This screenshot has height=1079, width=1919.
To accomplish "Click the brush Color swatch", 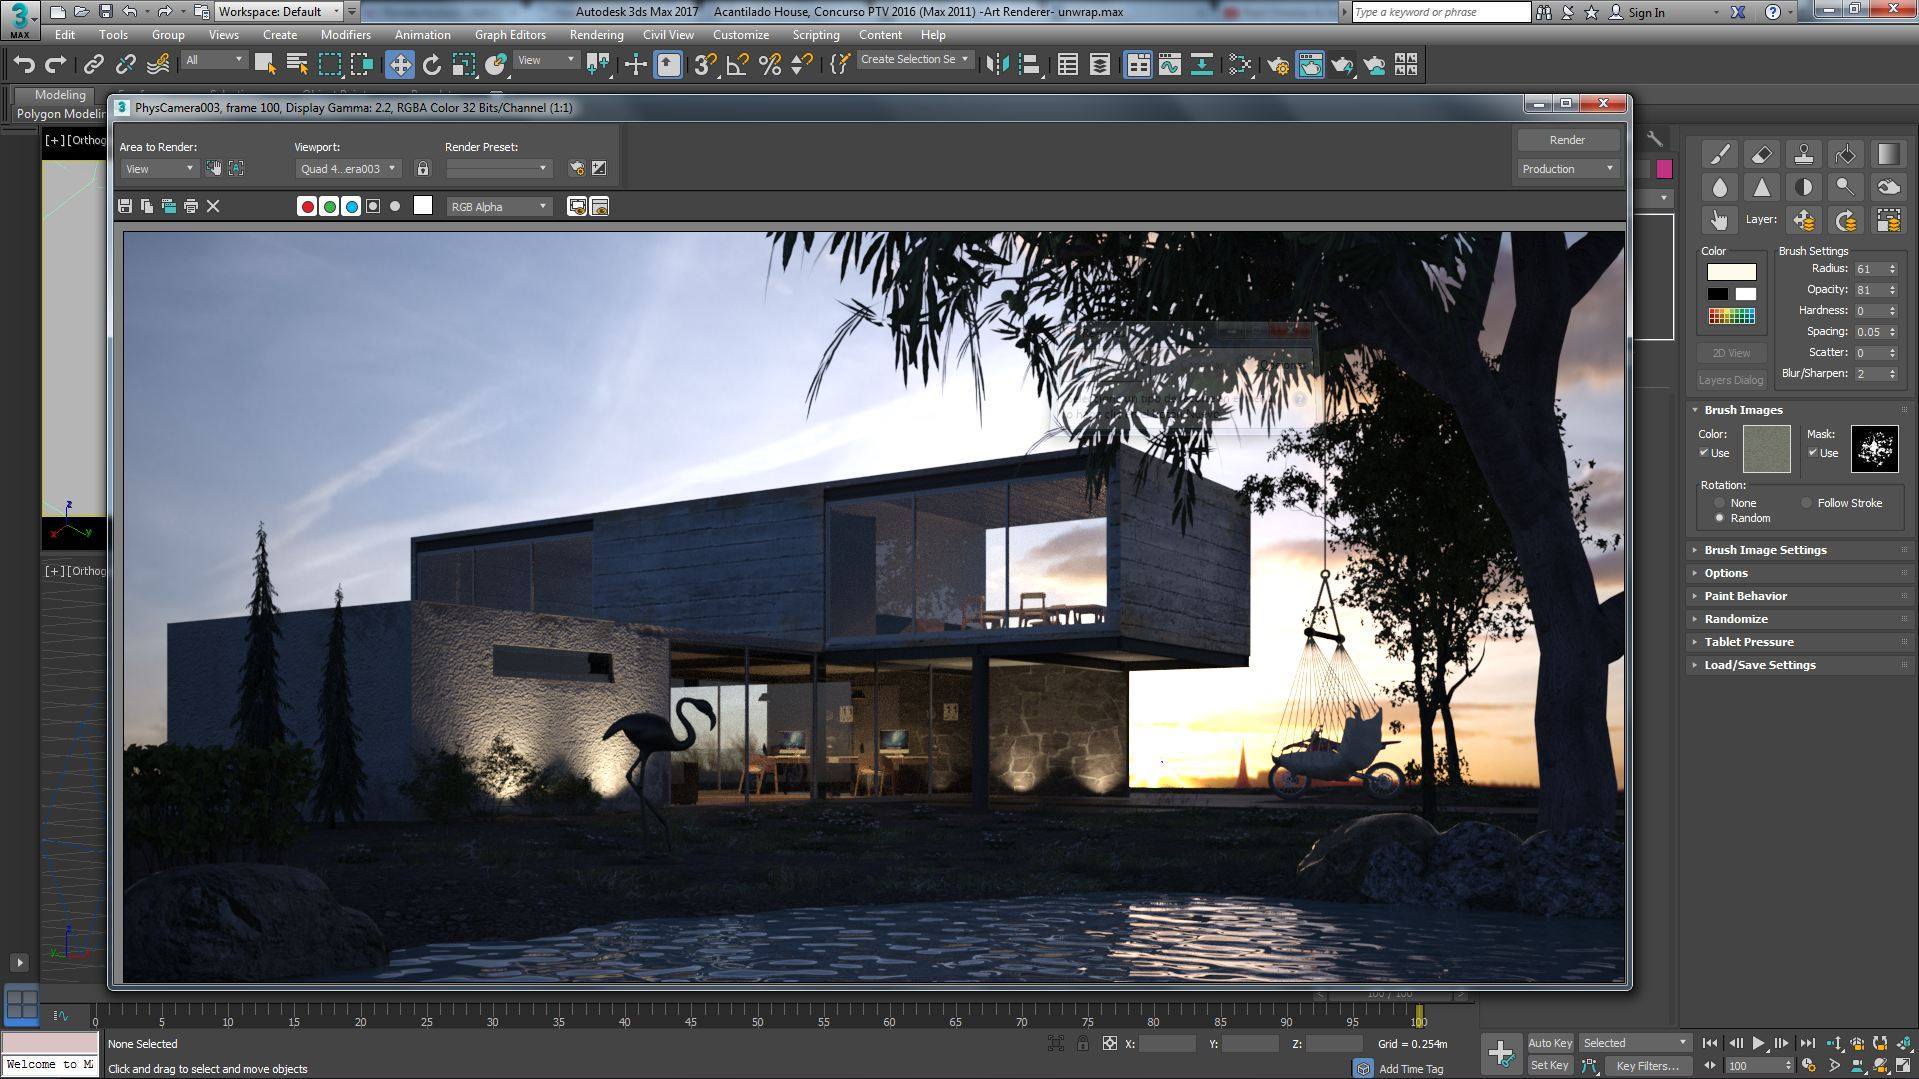I will tap(1731, 272).
